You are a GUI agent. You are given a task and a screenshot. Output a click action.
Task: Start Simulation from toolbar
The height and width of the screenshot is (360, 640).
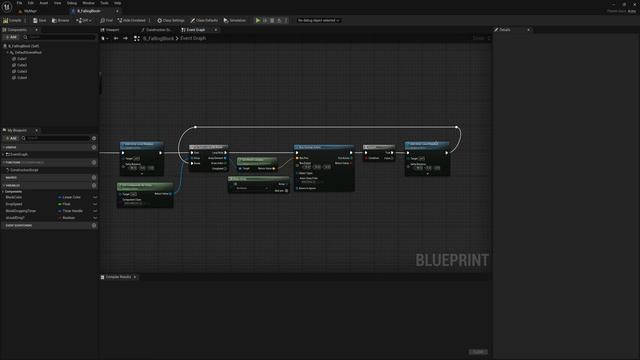(x=235, y=20)
